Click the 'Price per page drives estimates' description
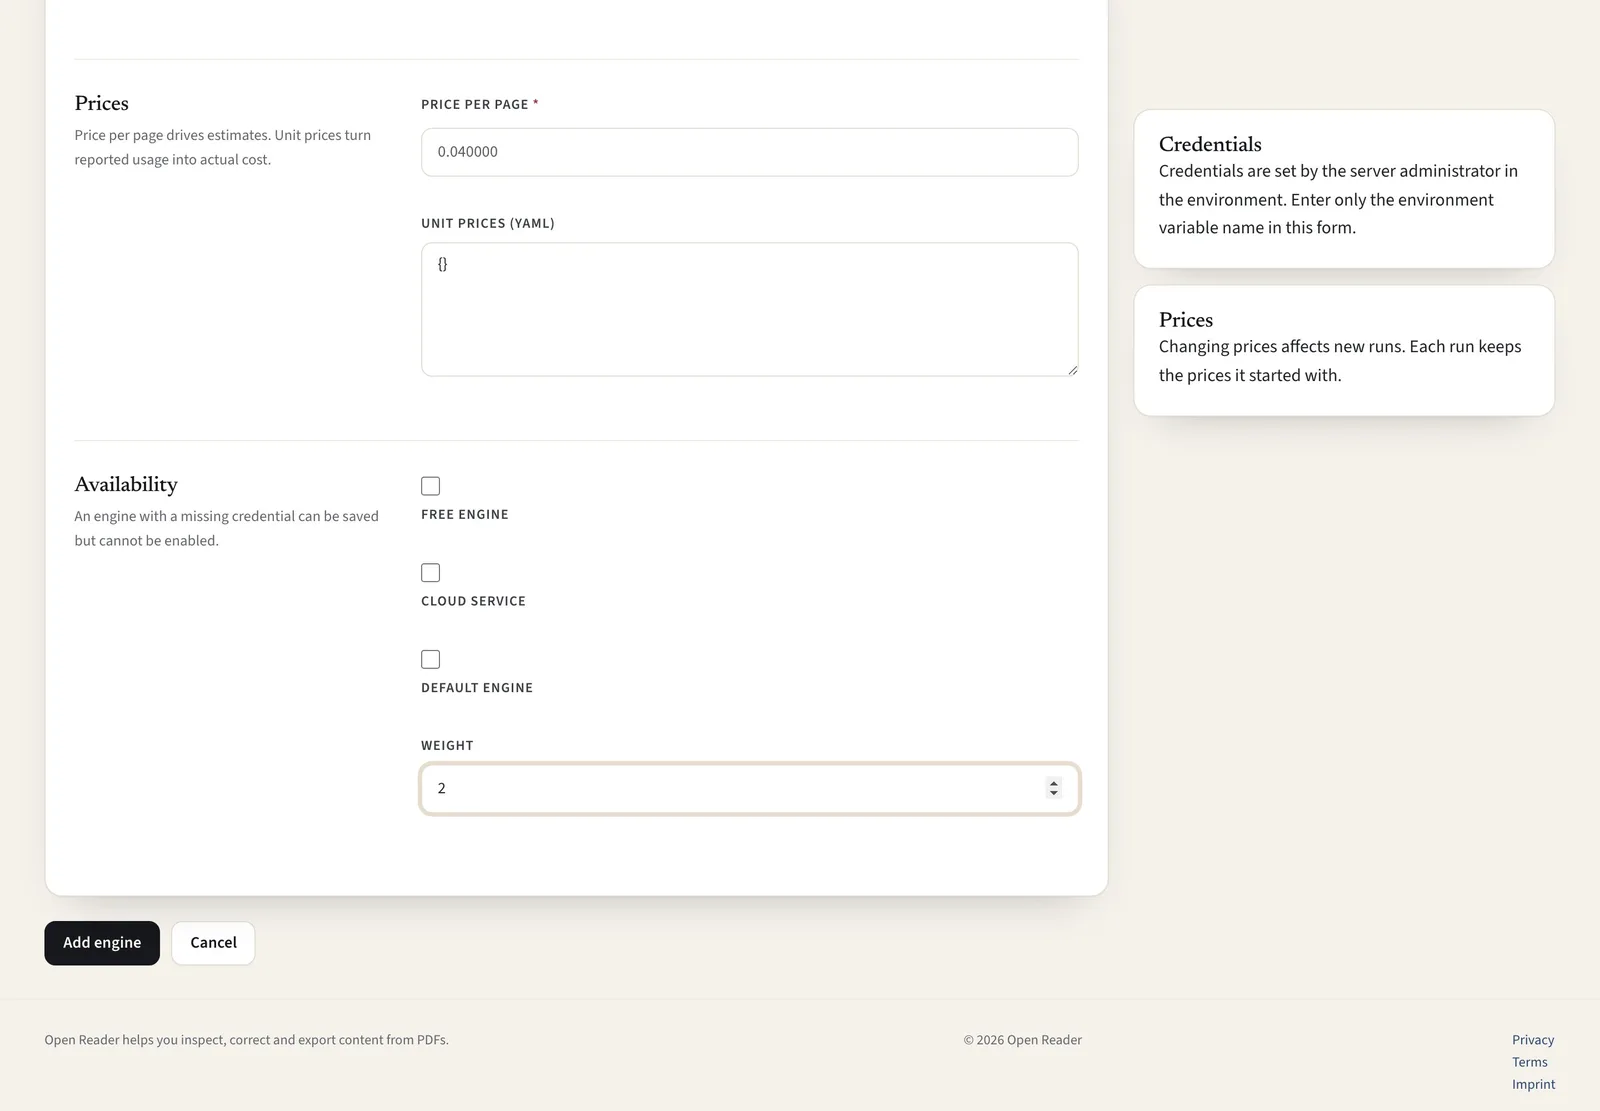 (222, 147)
